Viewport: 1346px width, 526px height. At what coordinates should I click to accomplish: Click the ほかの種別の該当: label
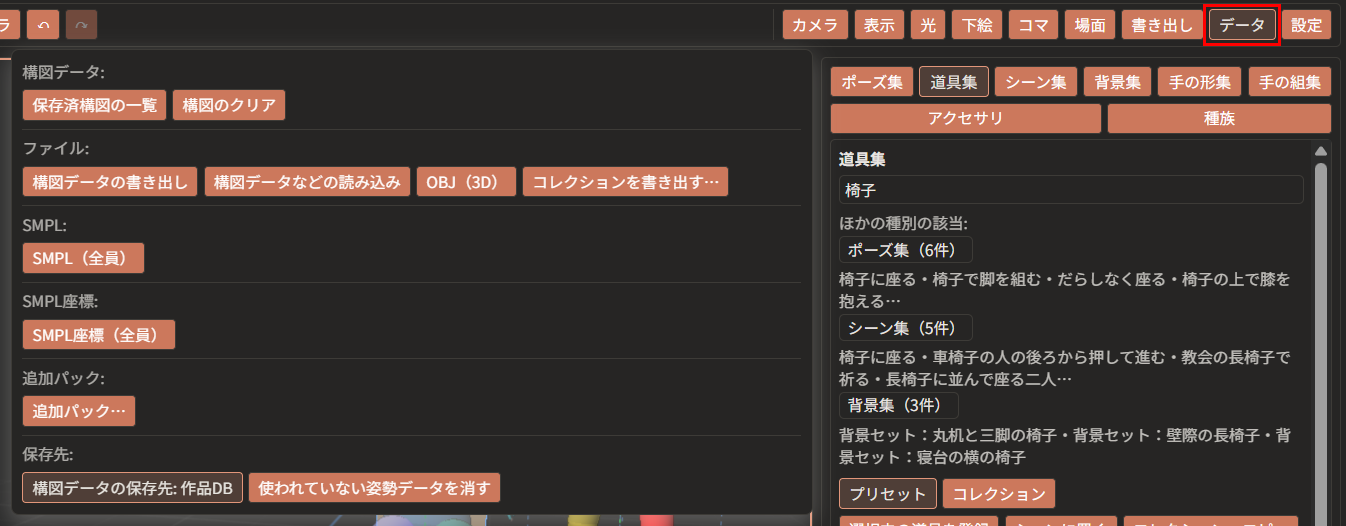coord(903,222)
